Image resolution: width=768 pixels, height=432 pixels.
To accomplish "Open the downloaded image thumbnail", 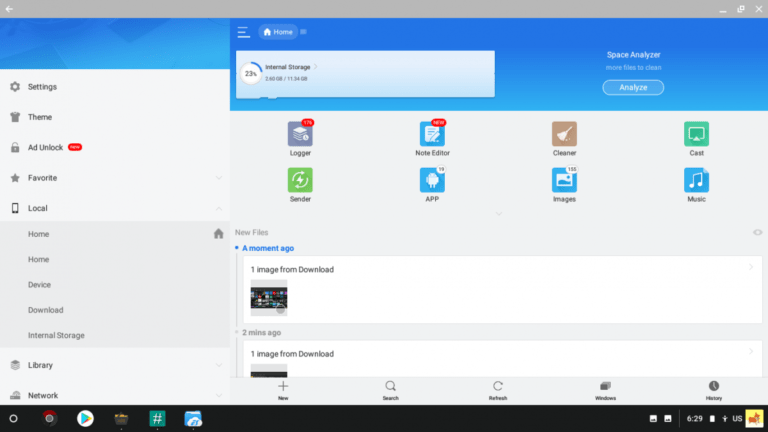I will point(269,297).
